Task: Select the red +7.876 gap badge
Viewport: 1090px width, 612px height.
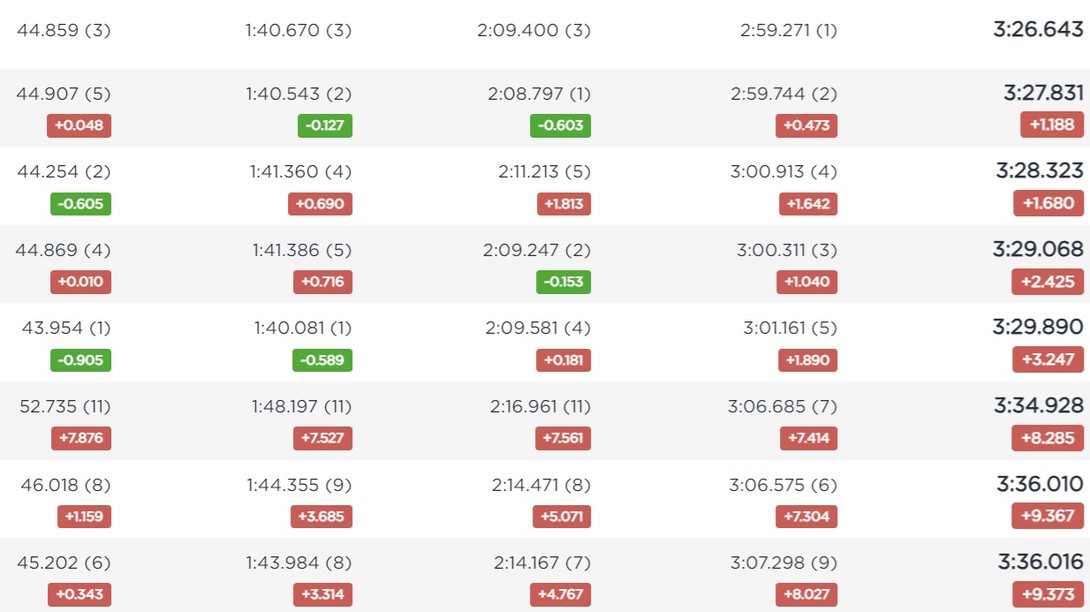Action: (x=81, y=438)
